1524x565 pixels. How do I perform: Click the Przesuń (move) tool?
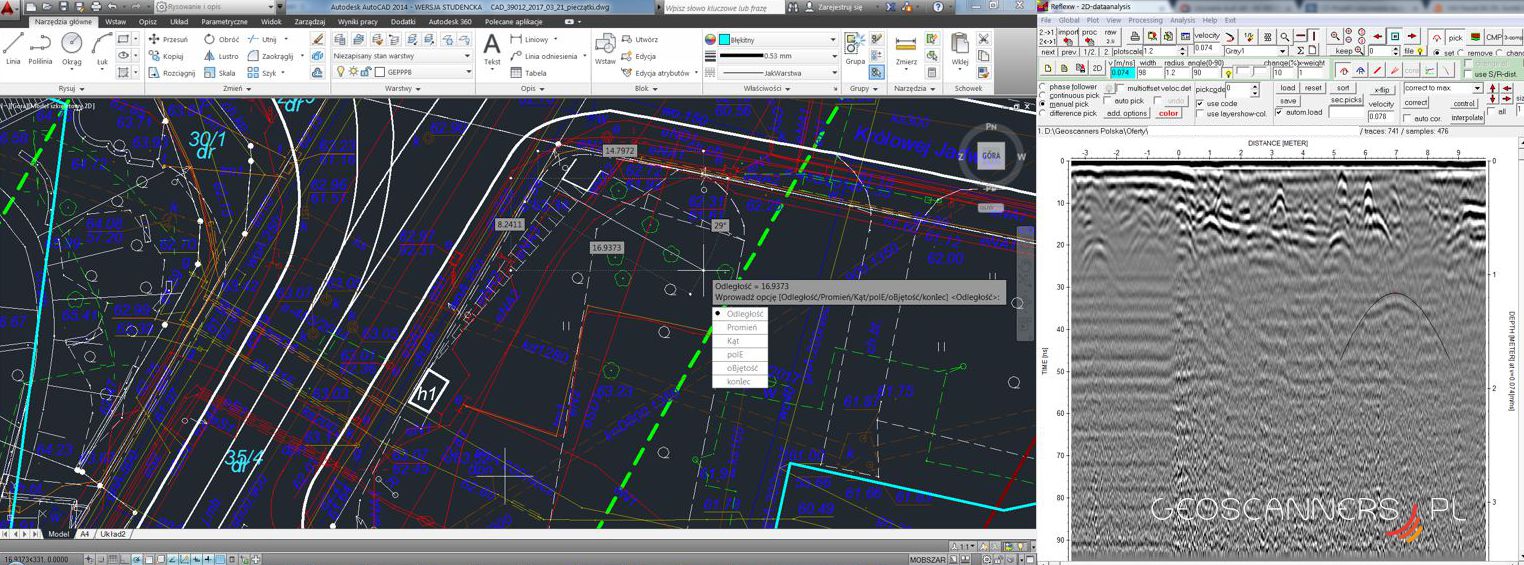(x=168, y=39)
